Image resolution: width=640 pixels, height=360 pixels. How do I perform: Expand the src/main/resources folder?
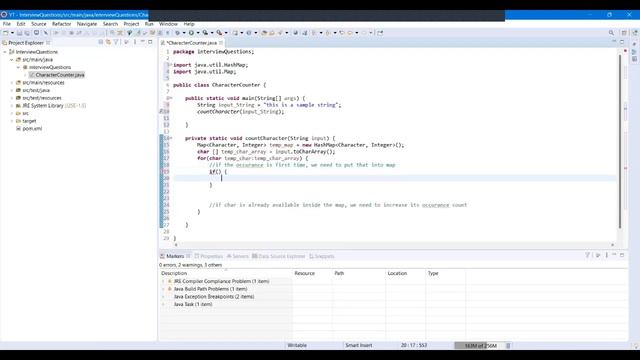pyautogui.click(x=12, y=82)
